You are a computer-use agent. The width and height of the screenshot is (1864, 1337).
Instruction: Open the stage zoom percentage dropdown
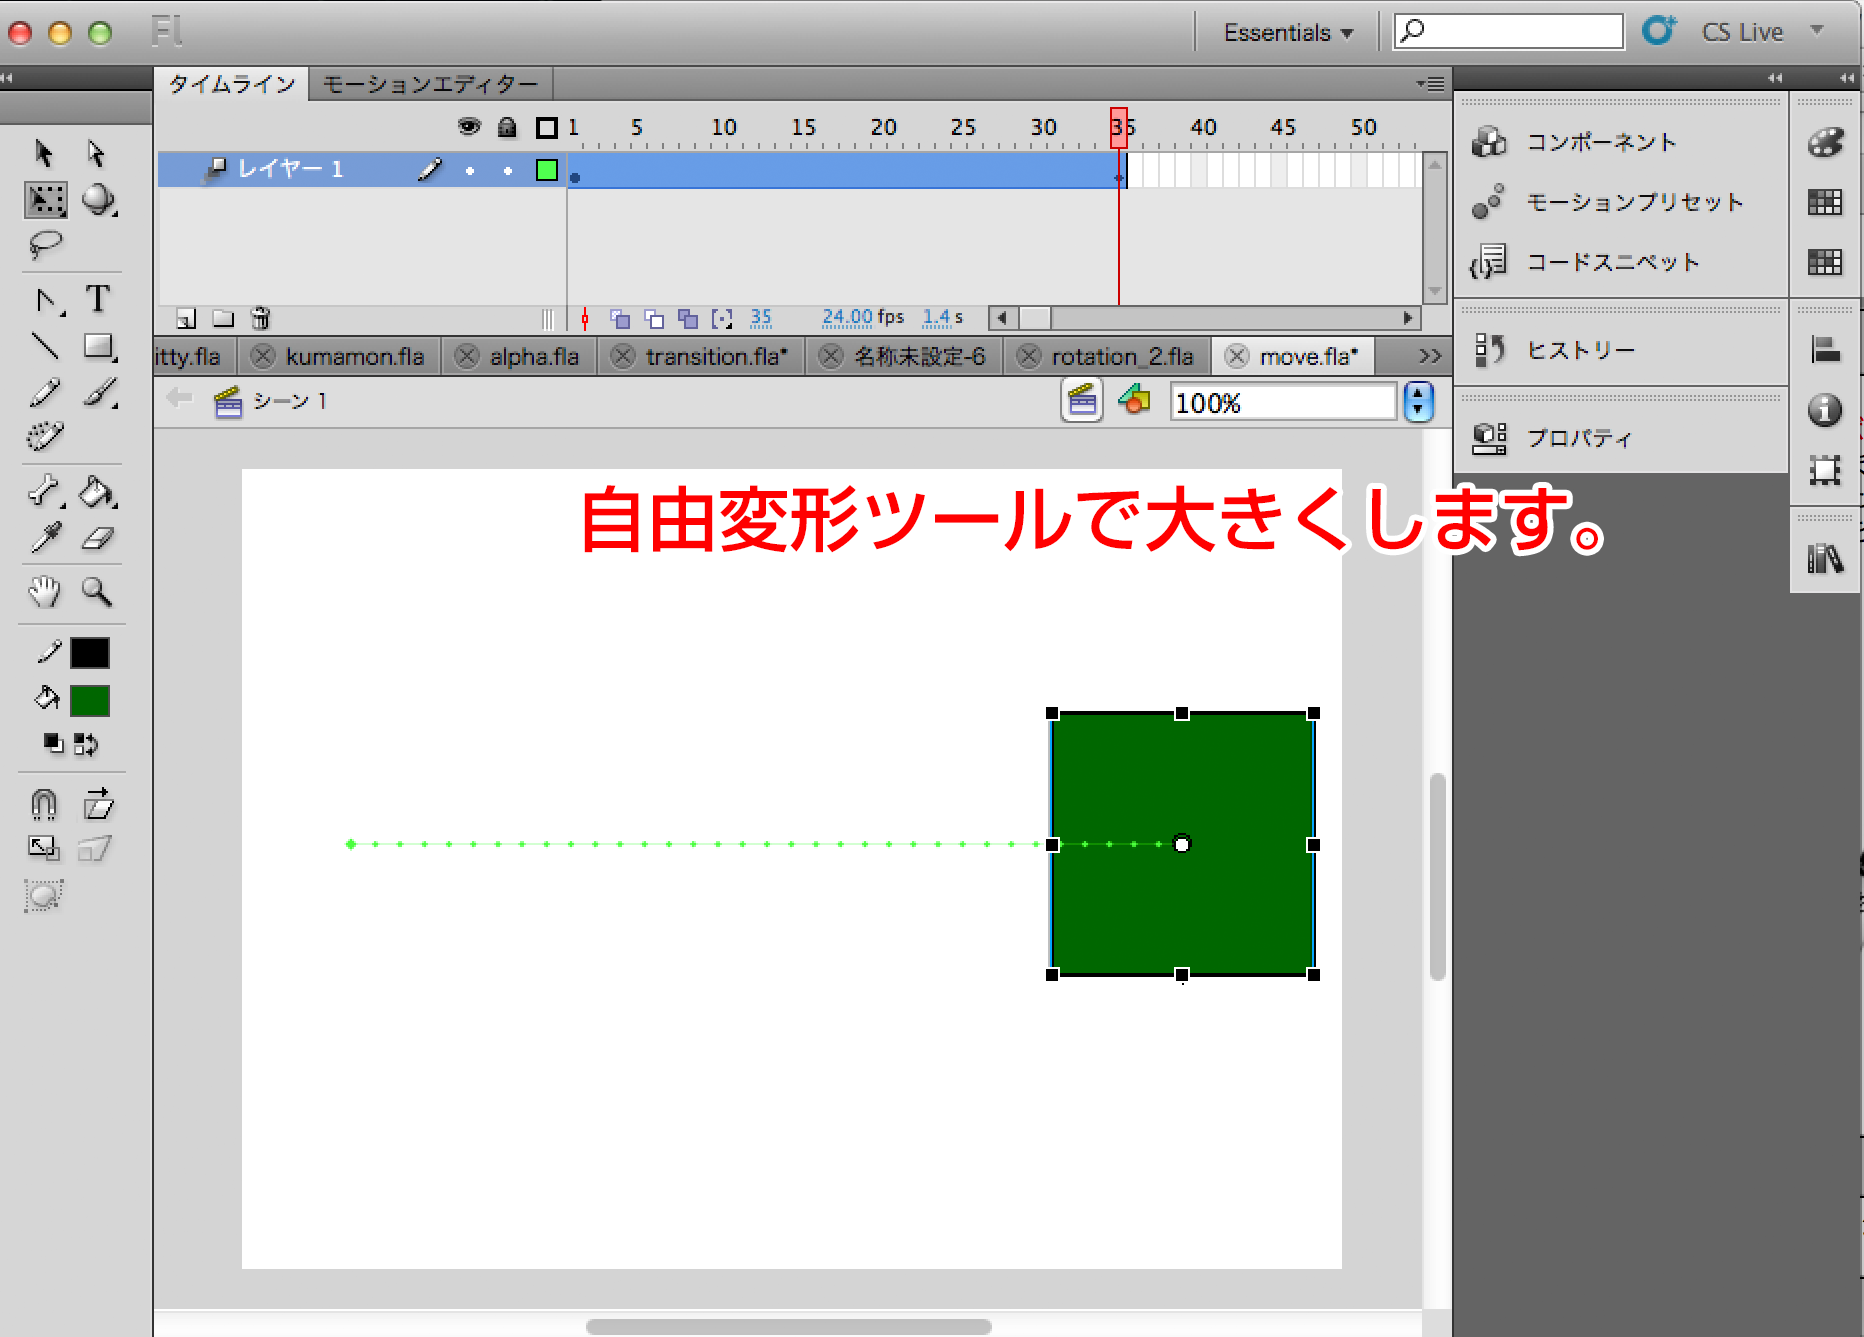tap(1418, 403)
